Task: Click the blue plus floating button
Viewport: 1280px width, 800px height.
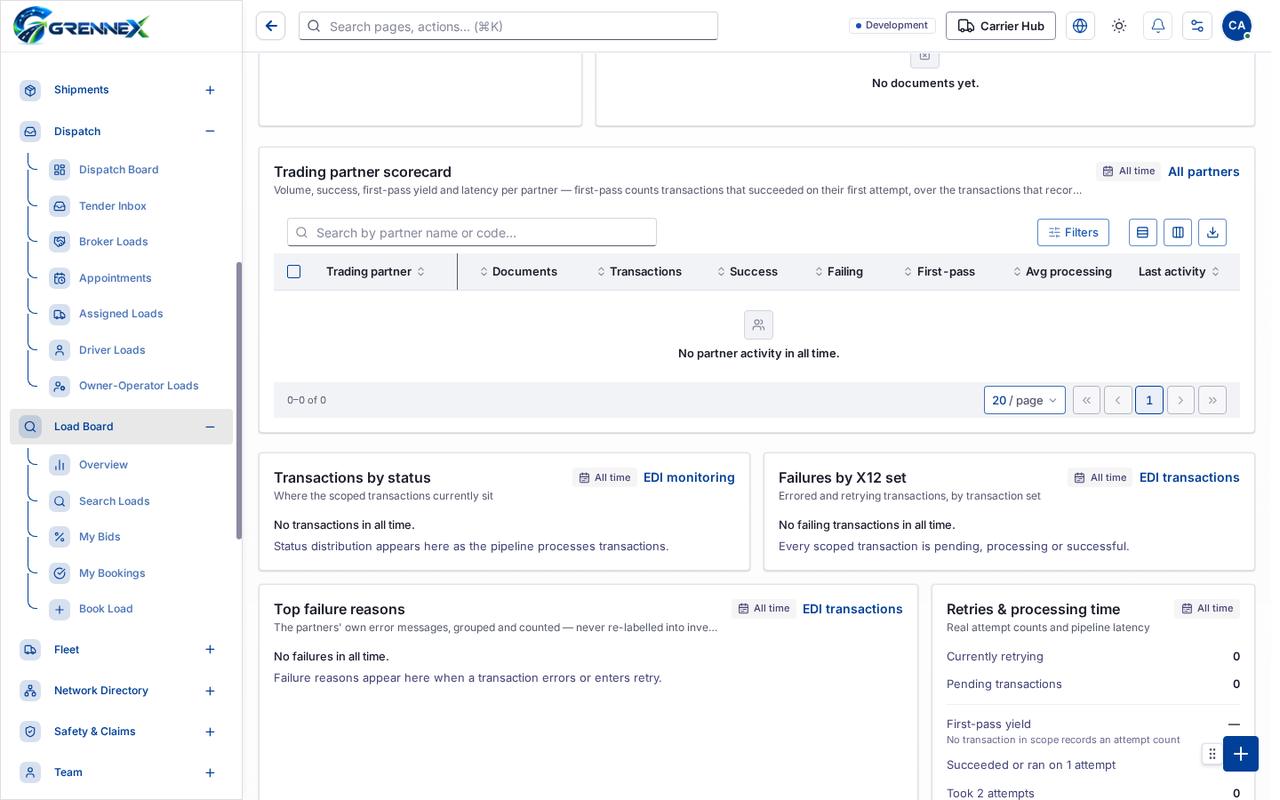Action: [1240, 753]
